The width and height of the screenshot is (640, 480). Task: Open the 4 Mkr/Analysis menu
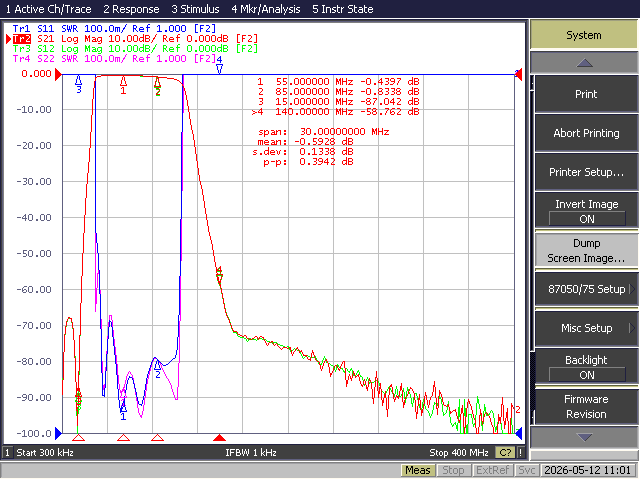click(266, 9)
